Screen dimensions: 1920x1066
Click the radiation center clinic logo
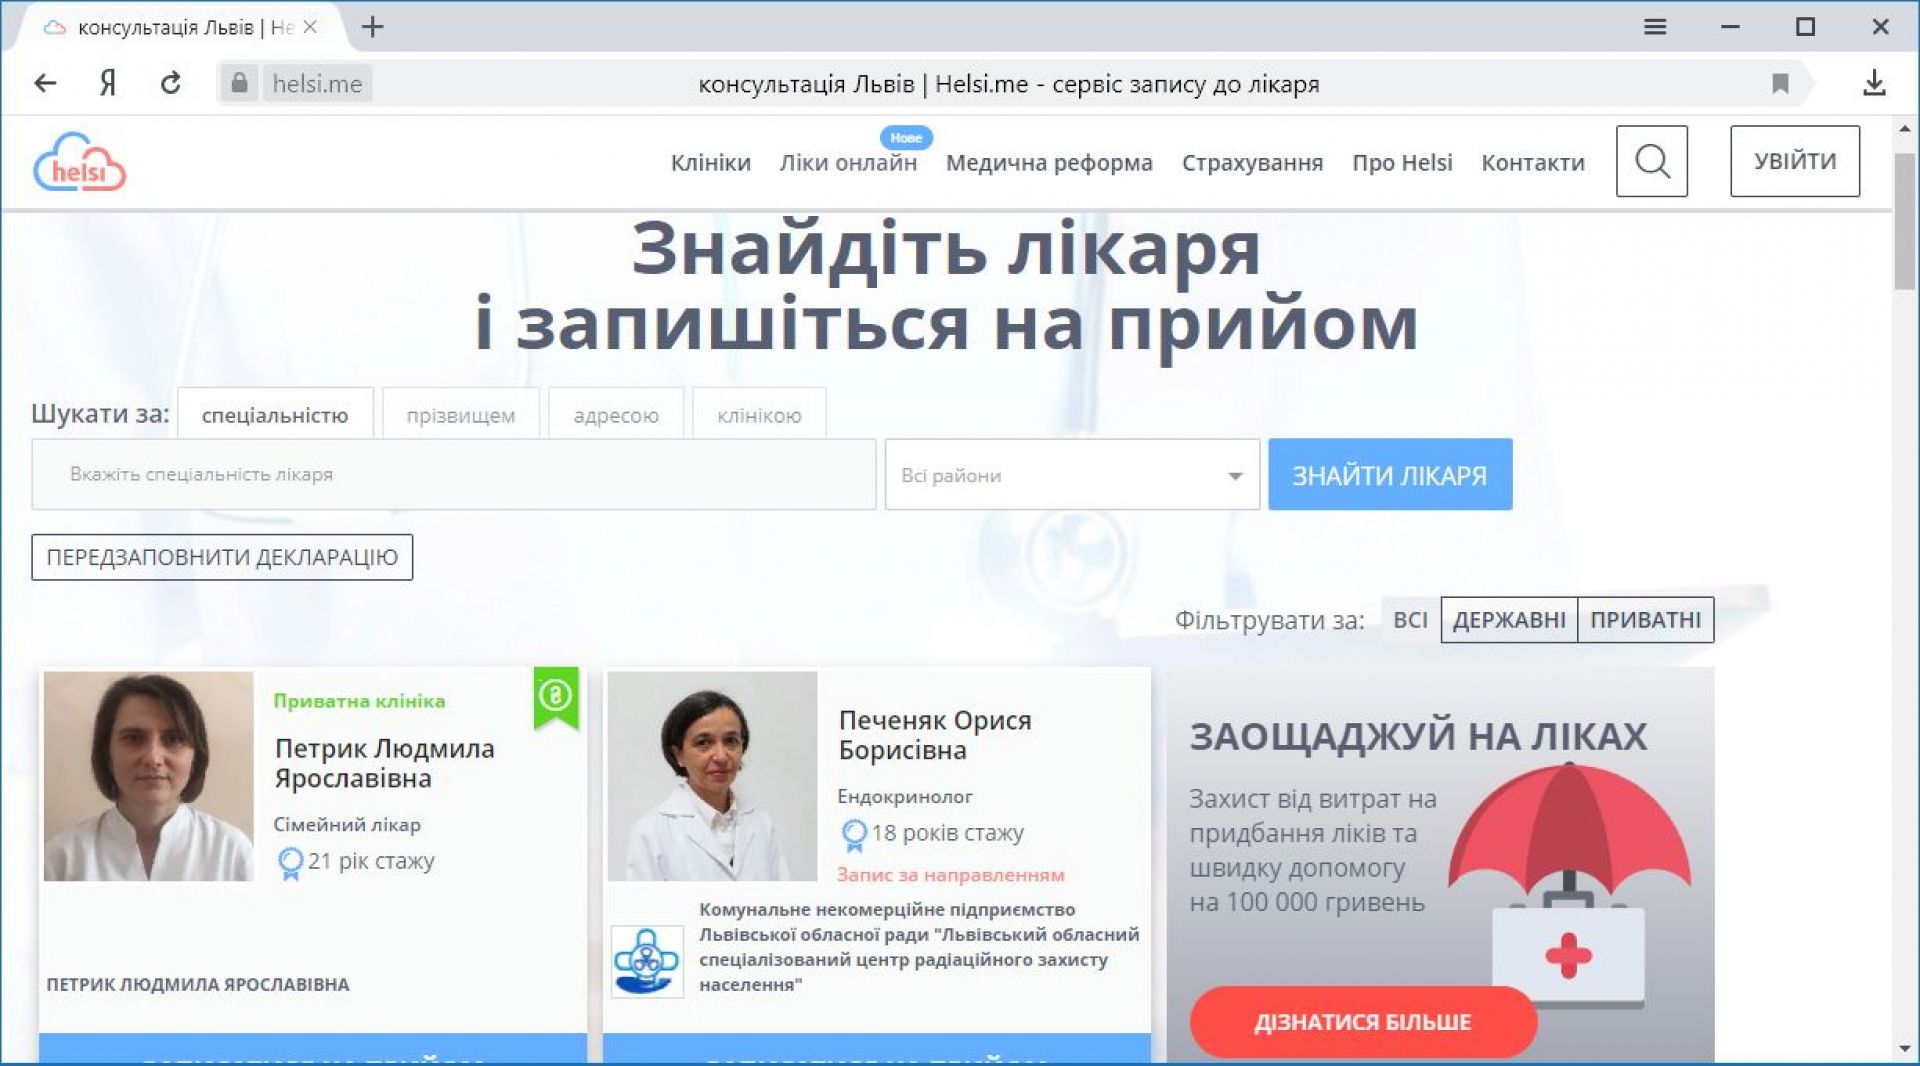coord(647,961)
